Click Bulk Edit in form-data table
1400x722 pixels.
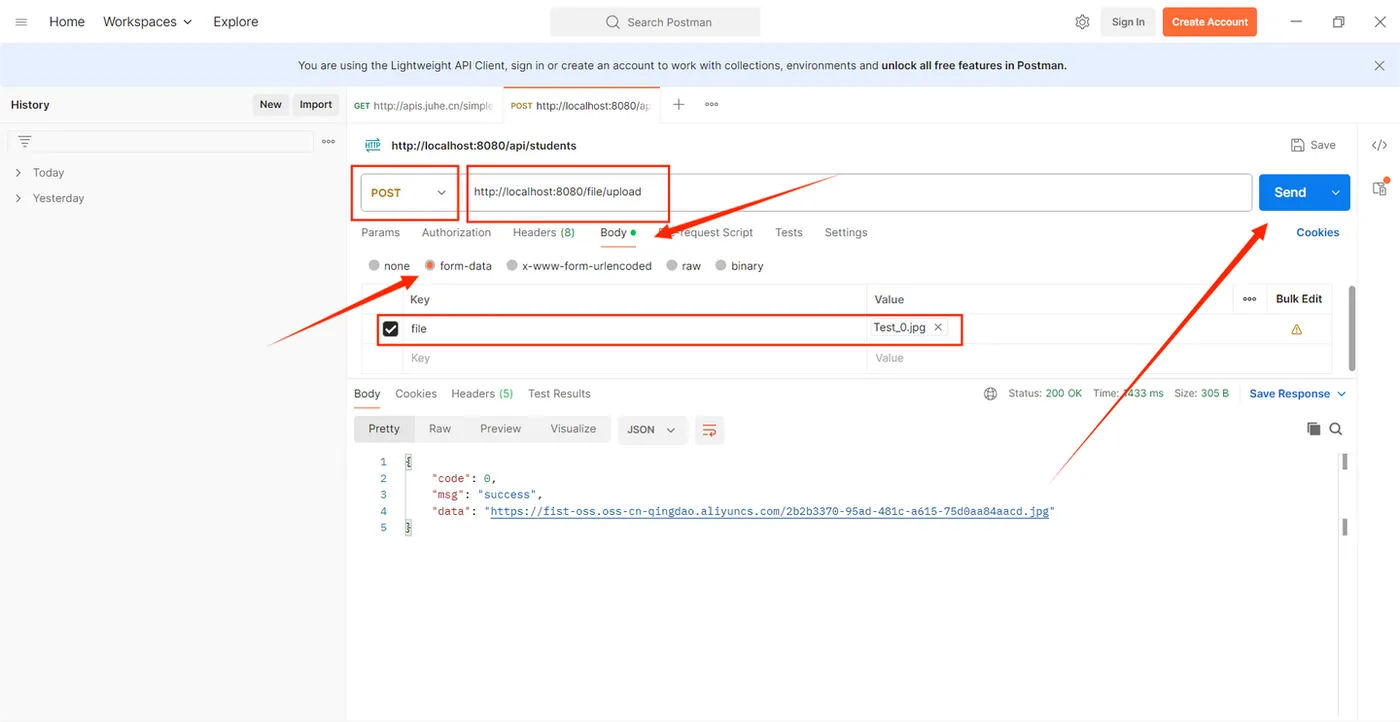[1299, 299]
